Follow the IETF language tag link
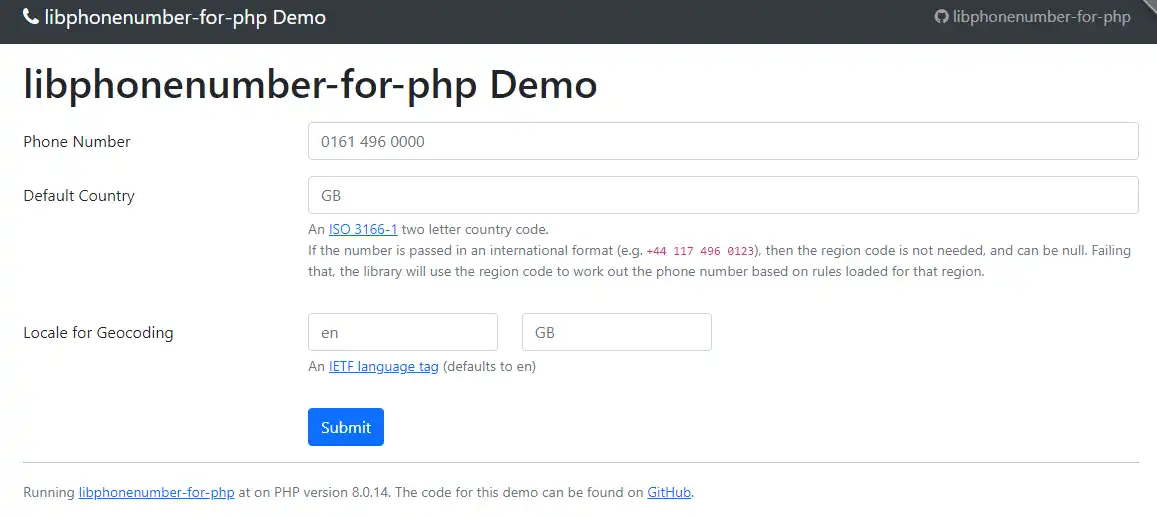Image resolution: width=1157 pixels, height=518 pixels. pyautogui.click(x=383, y=366)
